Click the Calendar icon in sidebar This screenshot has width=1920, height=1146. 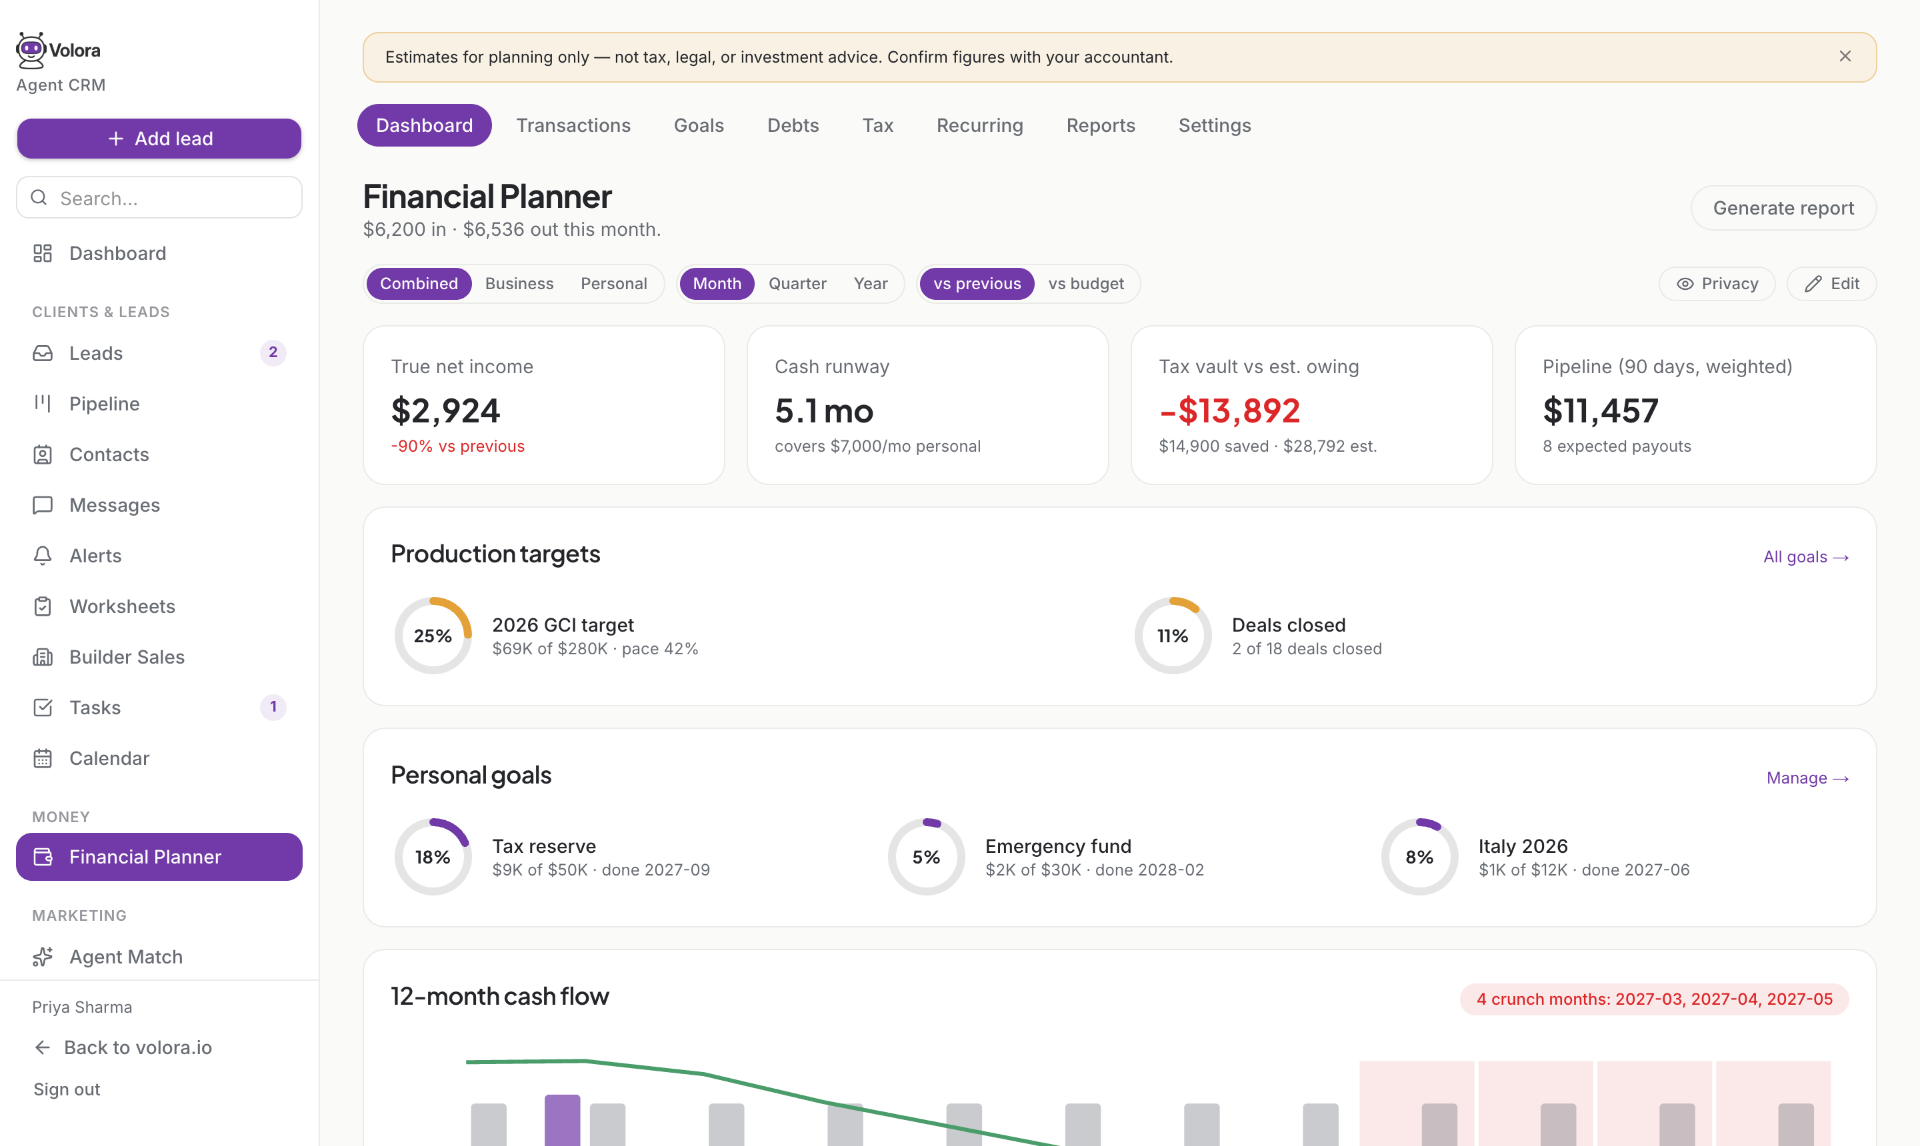pos(42,758)
